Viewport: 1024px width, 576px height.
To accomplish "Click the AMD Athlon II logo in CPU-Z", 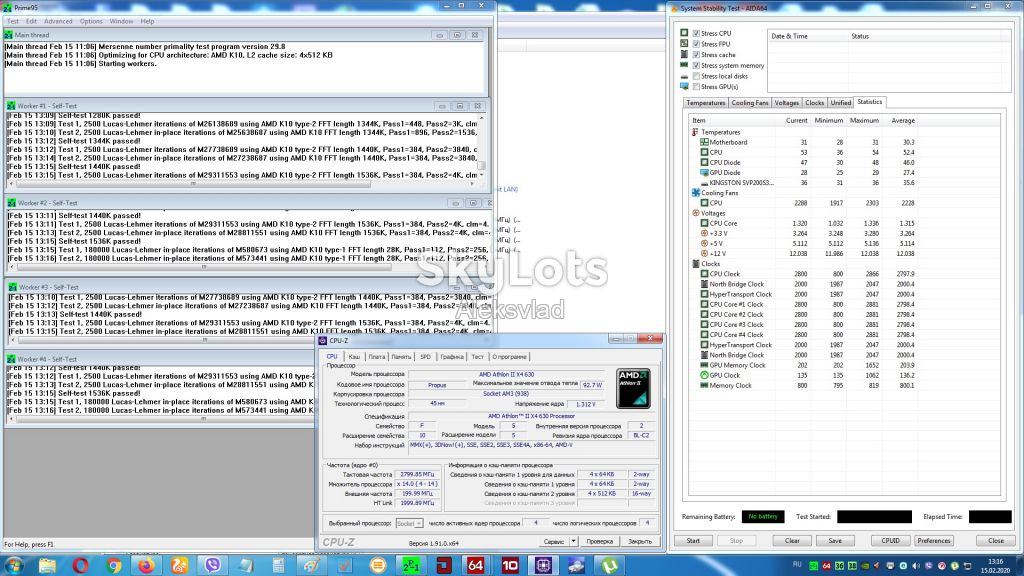I will click(x=633, y=389).
